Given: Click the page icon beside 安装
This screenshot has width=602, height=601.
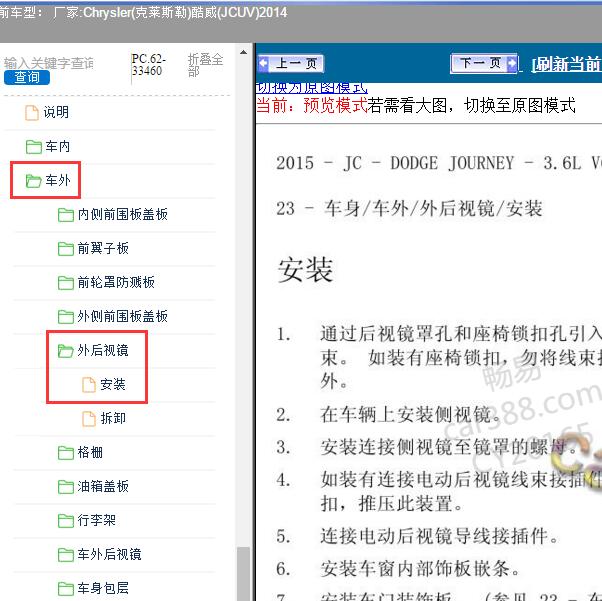Looking at the screenshot, I should 89,385.
